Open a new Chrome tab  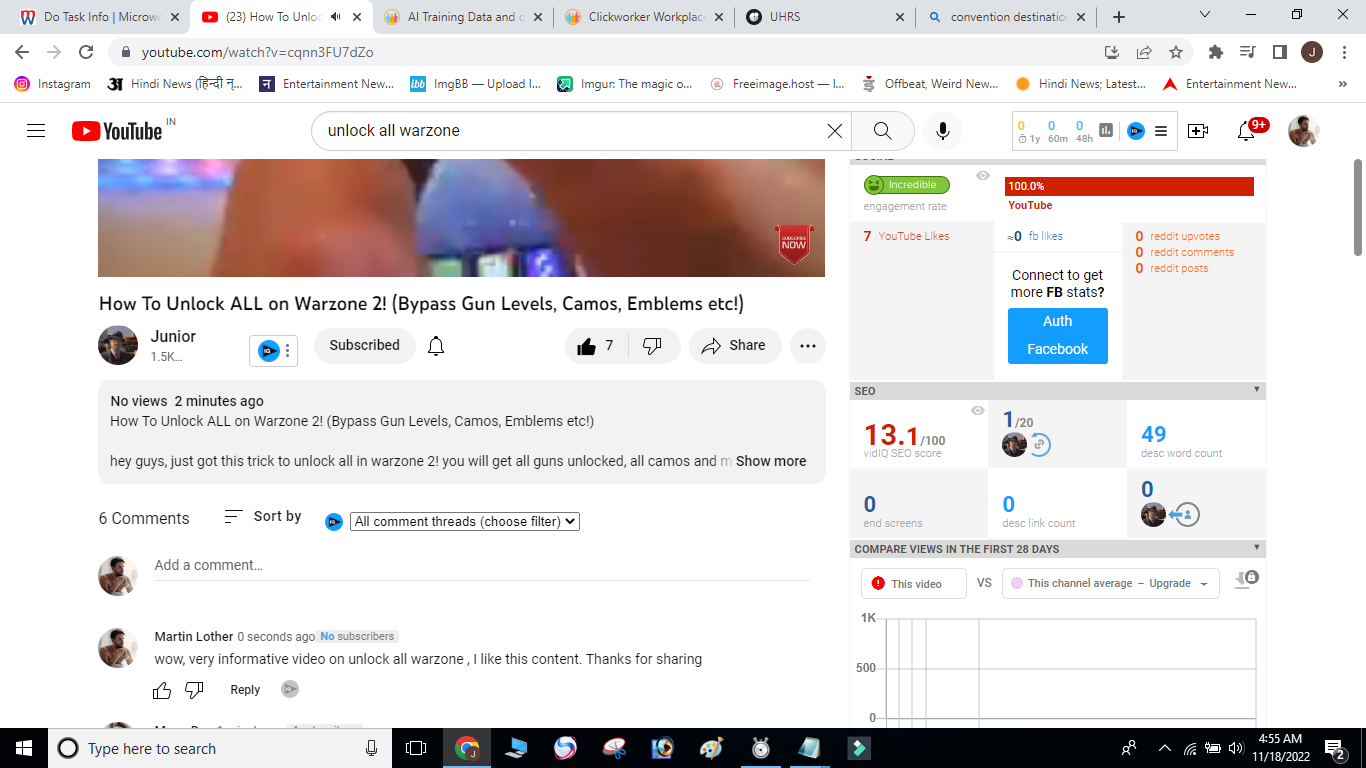pyautogui.click(x=1118, y=17)
